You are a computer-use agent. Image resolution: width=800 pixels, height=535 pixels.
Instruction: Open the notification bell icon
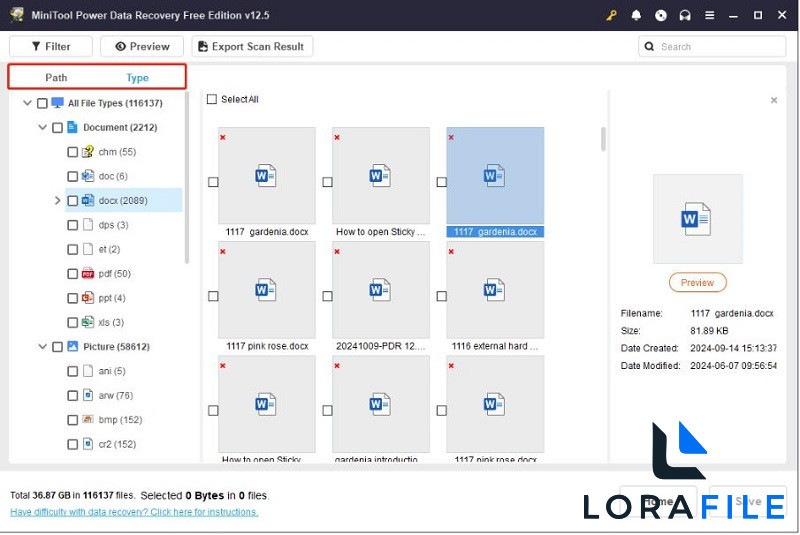636,15
